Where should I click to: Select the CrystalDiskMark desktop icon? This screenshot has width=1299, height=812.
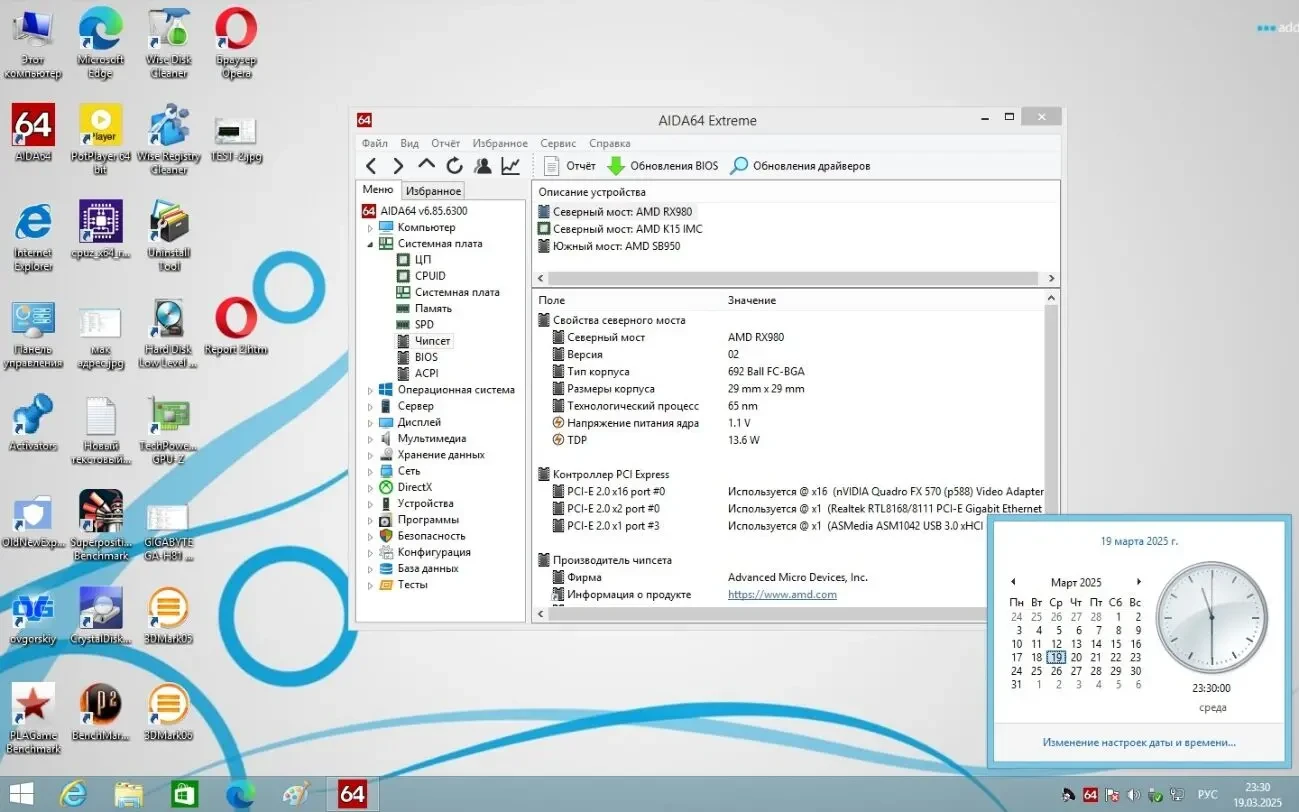click(x=101, y=615)
